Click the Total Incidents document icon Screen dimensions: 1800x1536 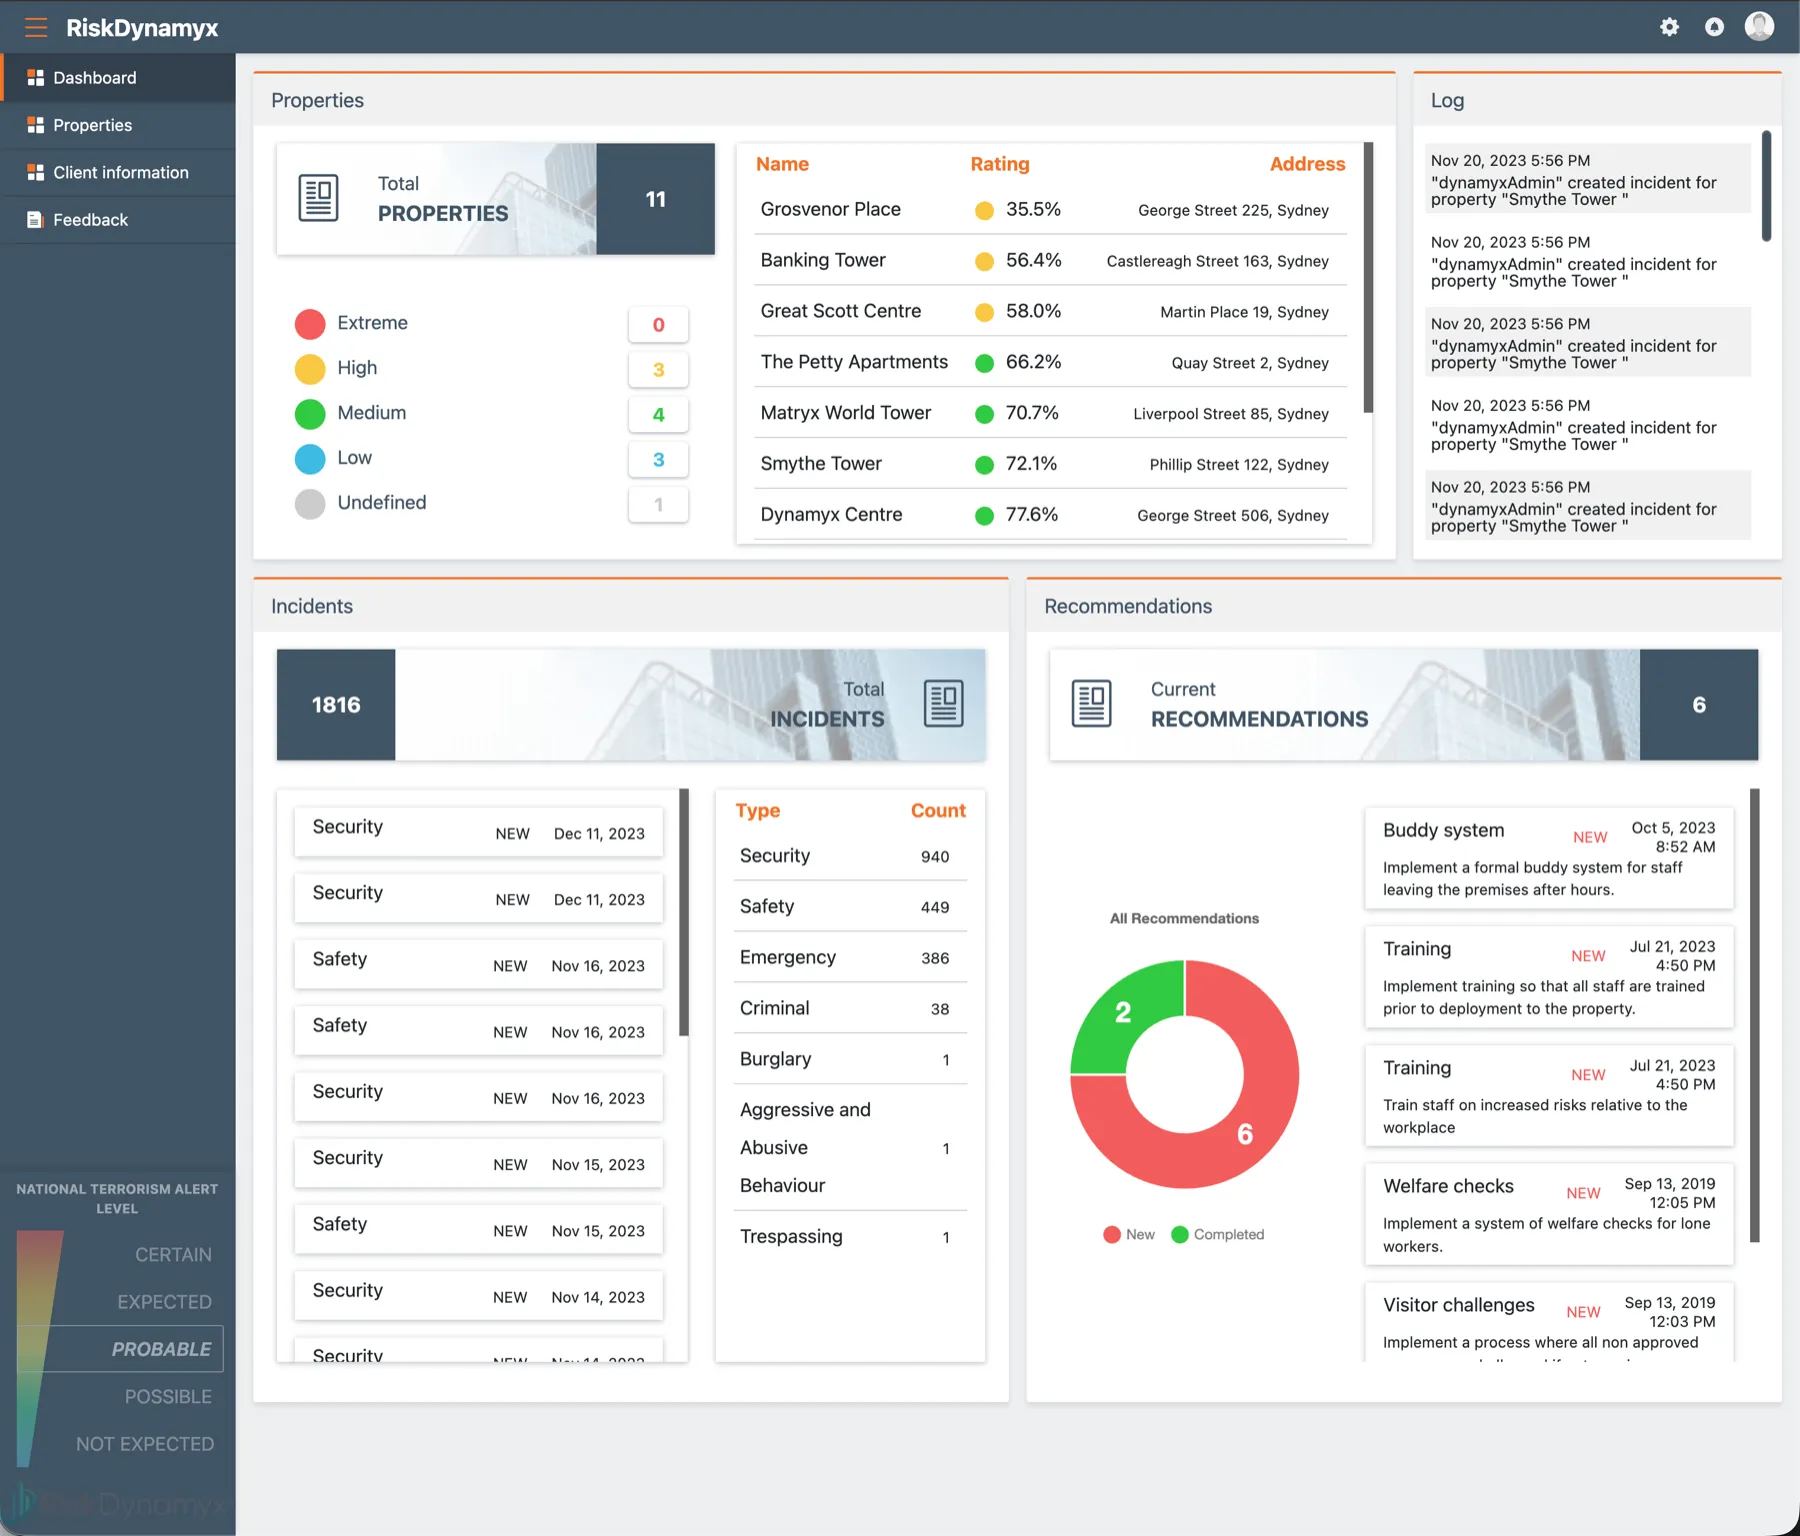pyautogui.click(x=943, y=704)
